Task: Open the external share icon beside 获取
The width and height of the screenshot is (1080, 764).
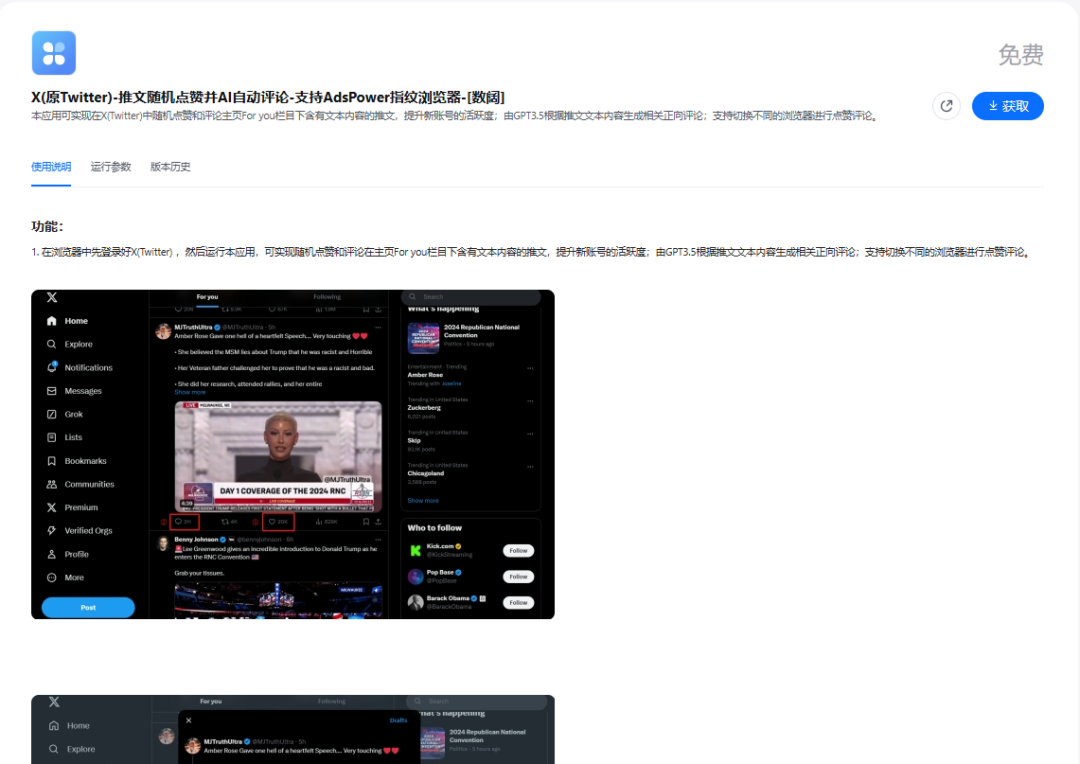Action: pyautogui.click(x=947, y=106)
